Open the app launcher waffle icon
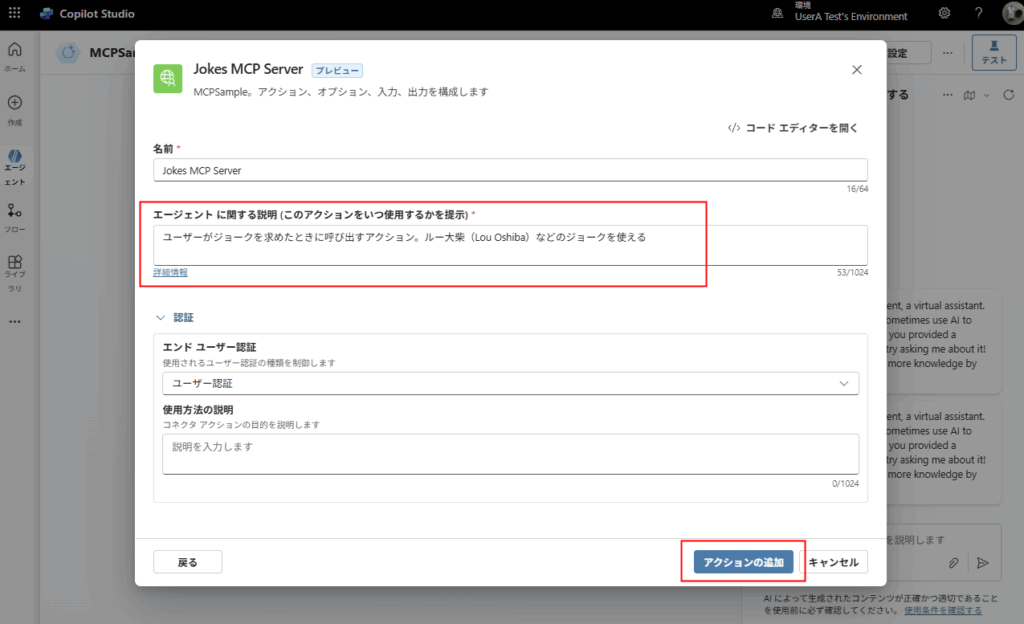Screen dimensions: 1024x624 (x=14, y=12)
